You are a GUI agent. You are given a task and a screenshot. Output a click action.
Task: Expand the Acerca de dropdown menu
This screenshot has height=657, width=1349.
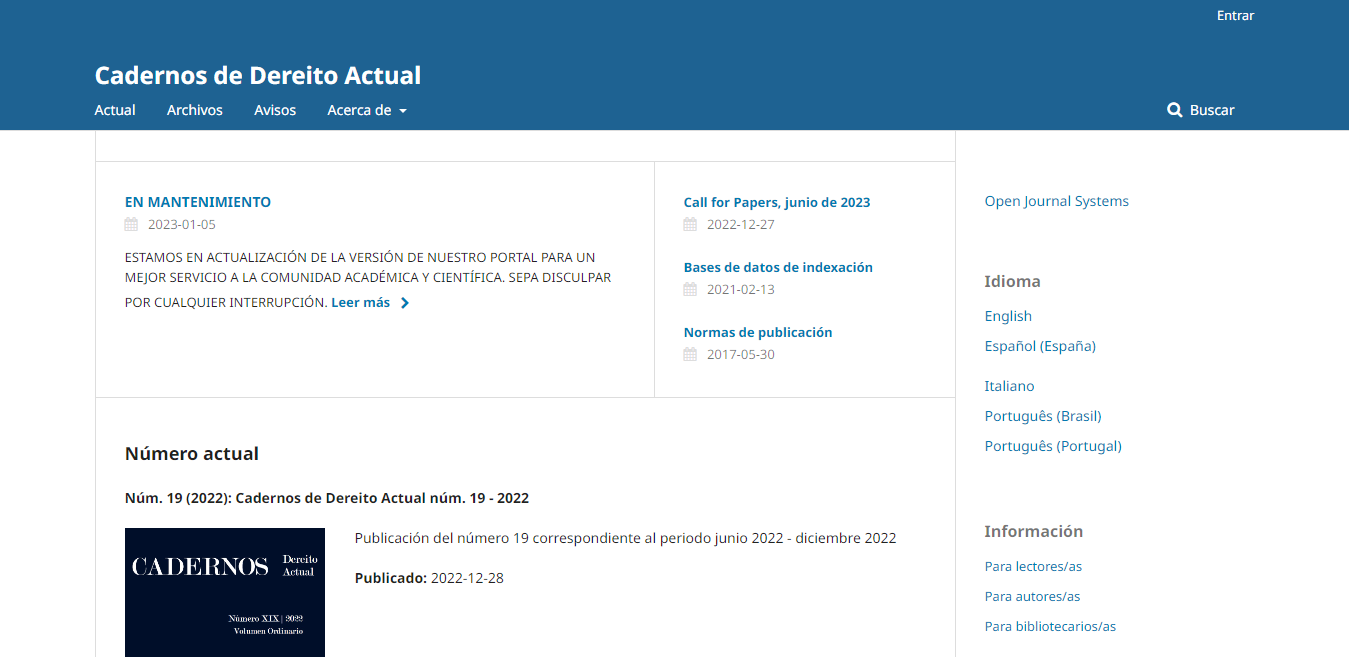click(367, 110)
